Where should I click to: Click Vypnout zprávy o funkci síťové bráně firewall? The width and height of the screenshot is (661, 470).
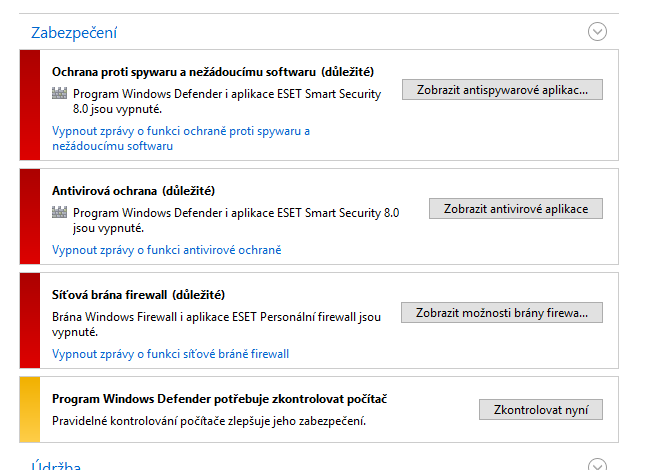click(x=170, y=354)
